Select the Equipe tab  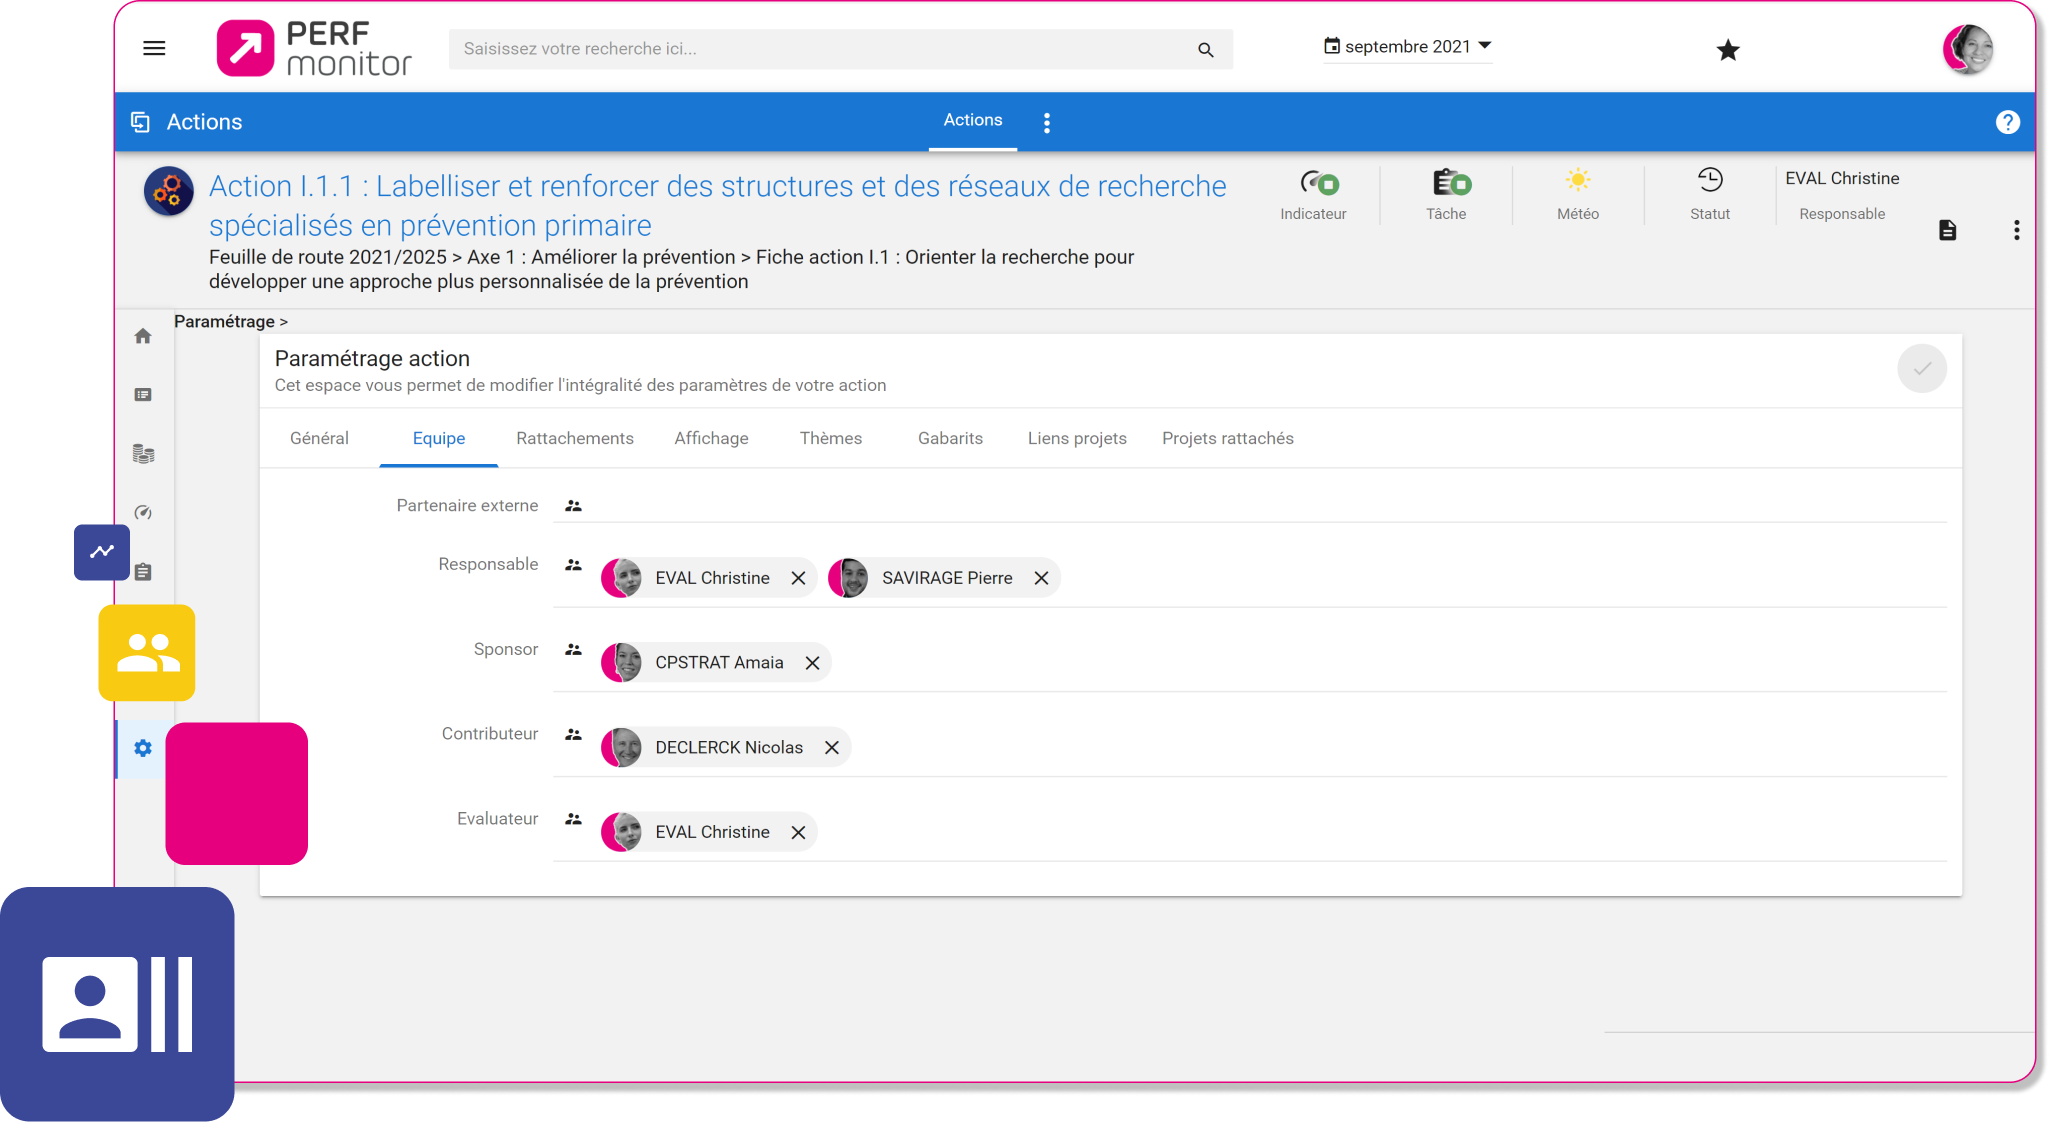(x=438, y=438)
